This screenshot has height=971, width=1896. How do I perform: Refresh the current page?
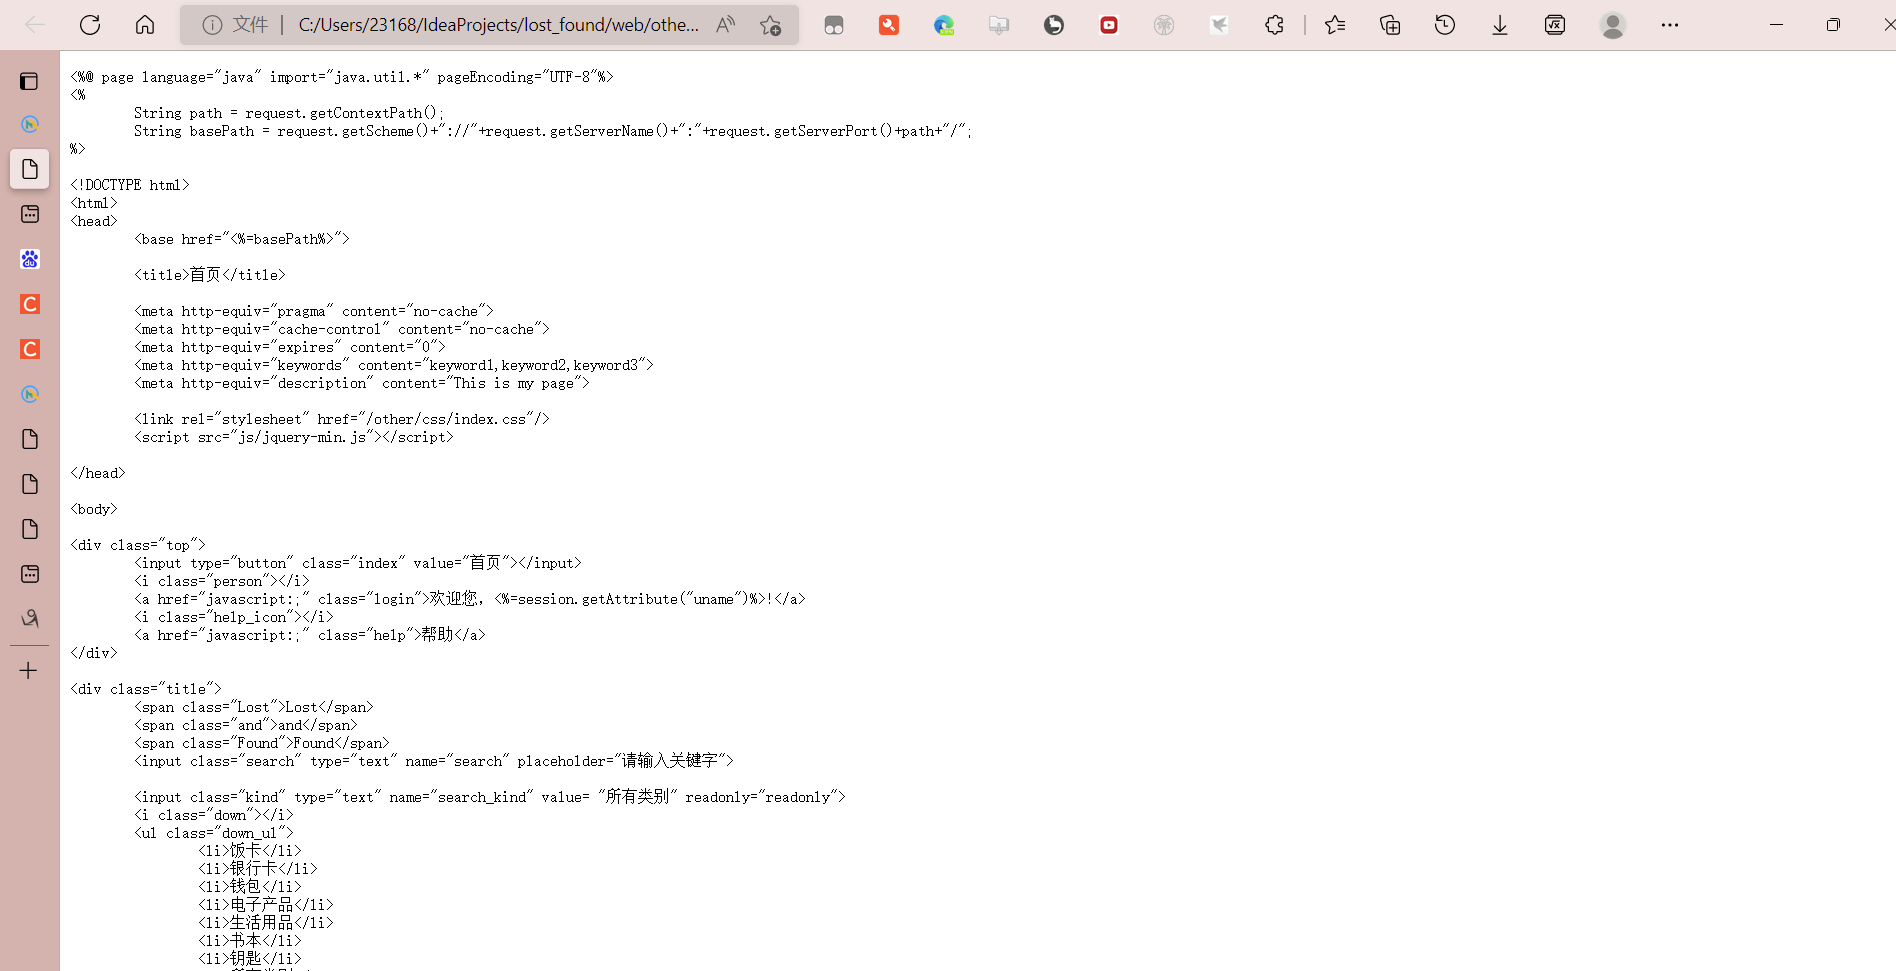(x=90, y=25)
